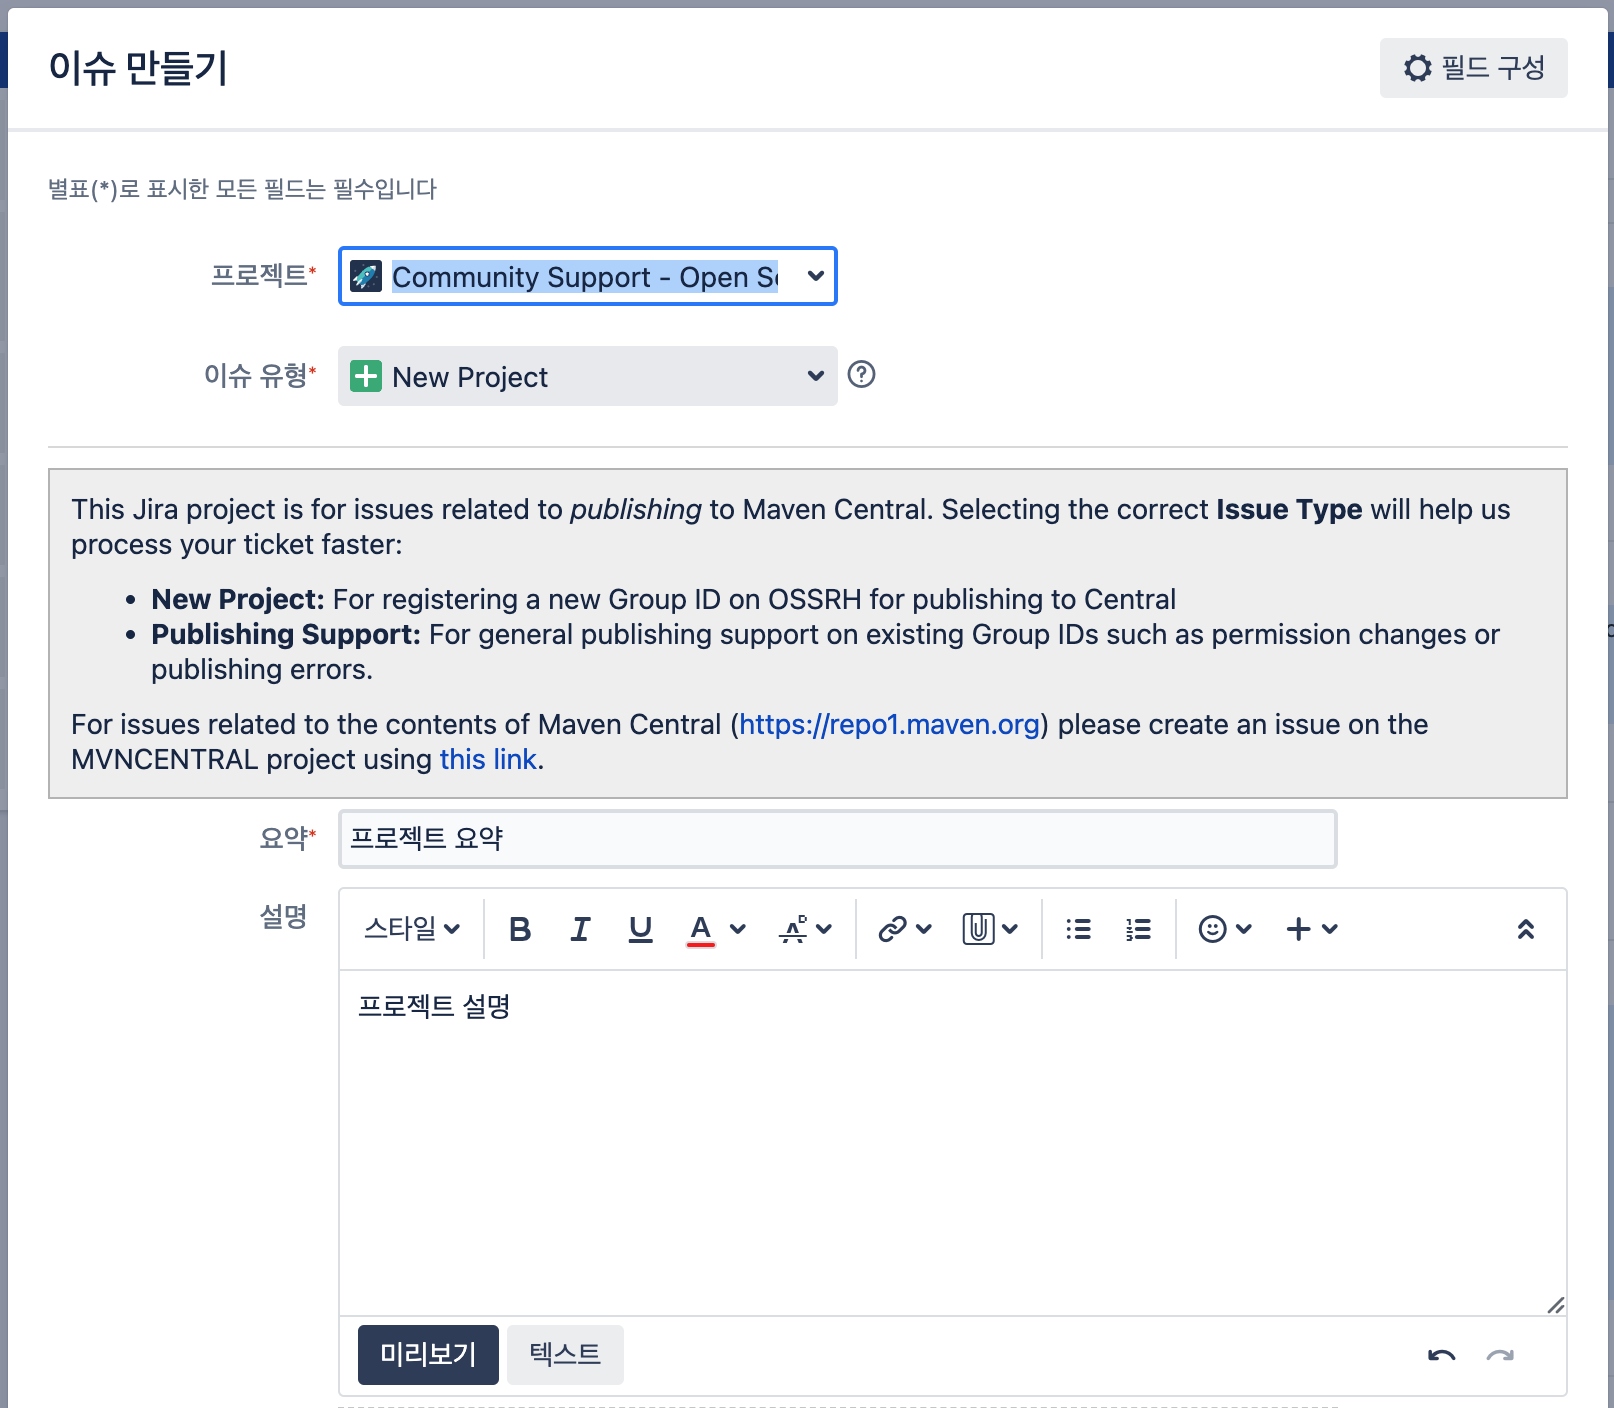This screenshot has height=1408, width=1614.
Task: Toggle underline formatting
Action: tap(640, 929)
